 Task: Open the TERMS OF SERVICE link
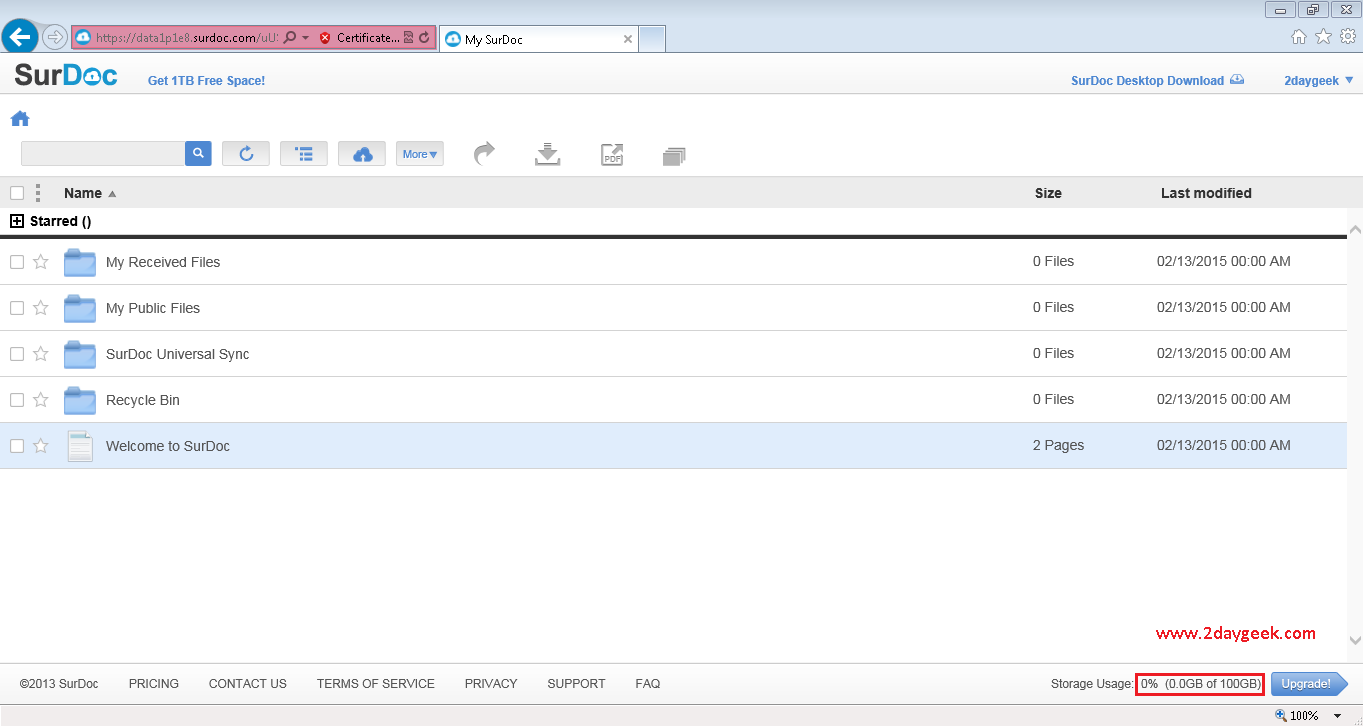[376, 684]
